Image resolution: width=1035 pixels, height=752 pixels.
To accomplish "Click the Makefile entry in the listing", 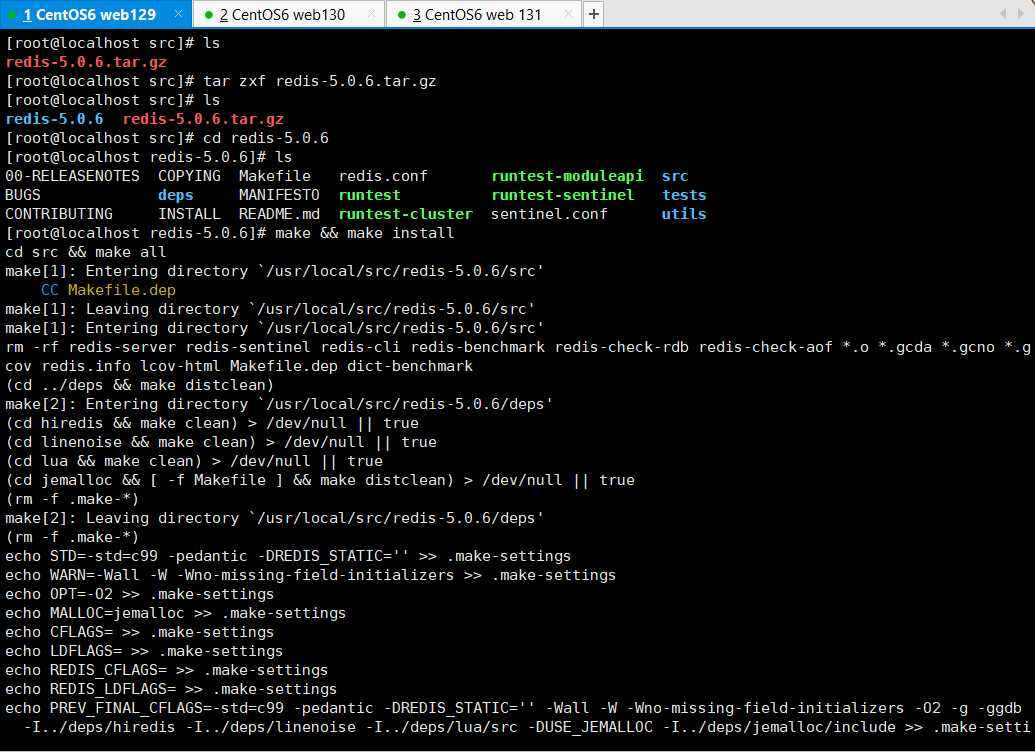I will click(275, 176).
